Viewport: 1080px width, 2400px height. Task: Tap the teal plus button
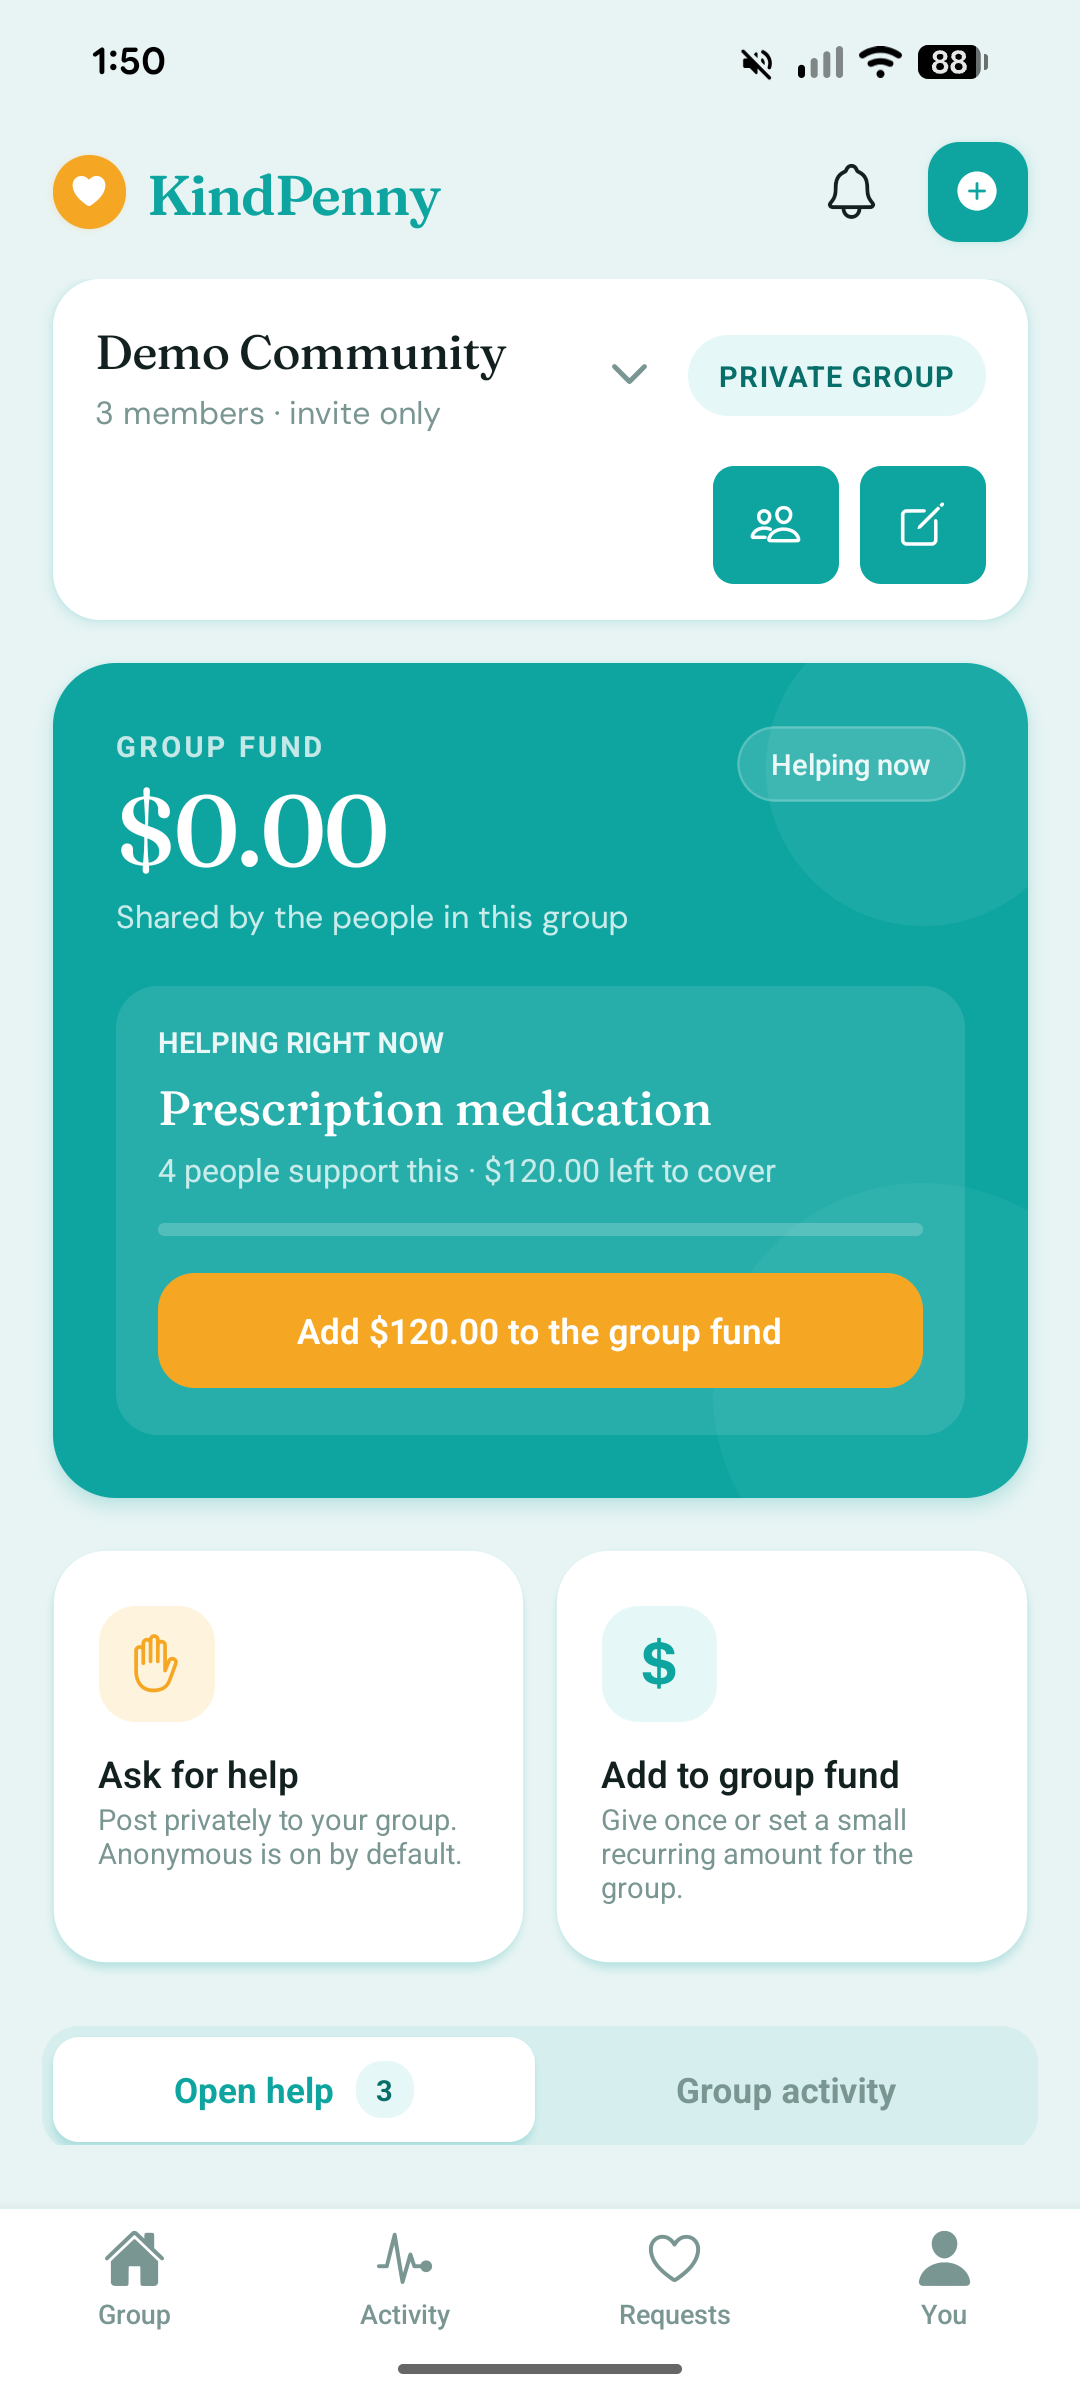[x=977, y=192]
